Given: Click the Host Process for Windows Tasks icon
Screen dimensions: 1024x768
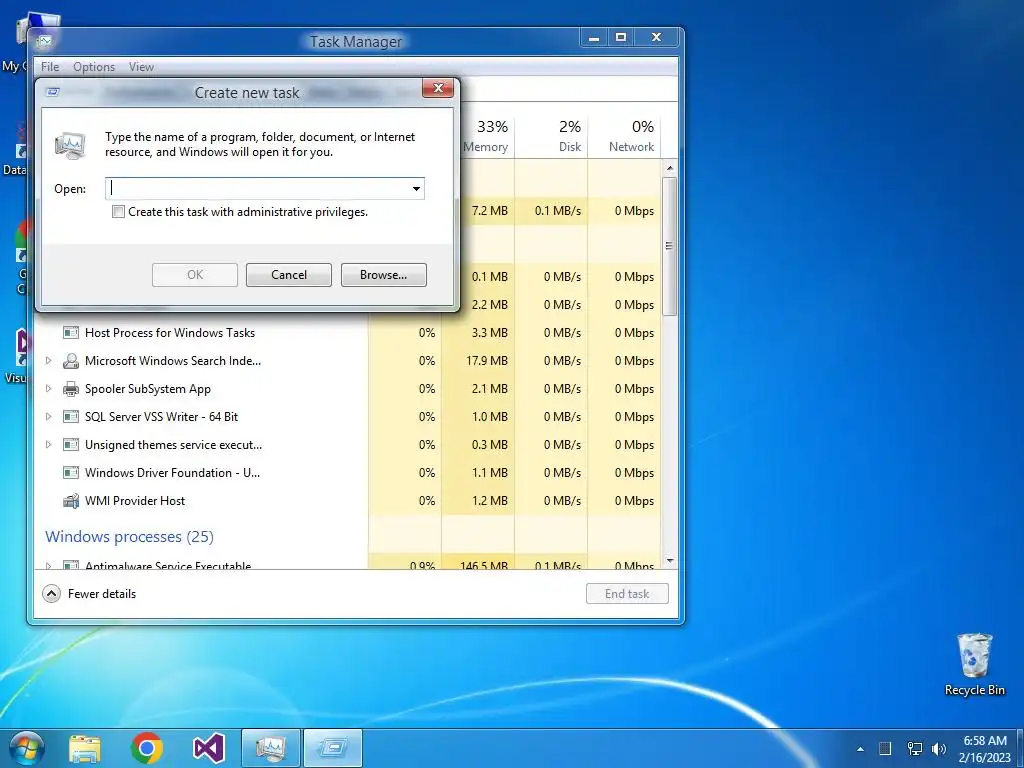Looking at the screenshot, I should coord(71,332).
